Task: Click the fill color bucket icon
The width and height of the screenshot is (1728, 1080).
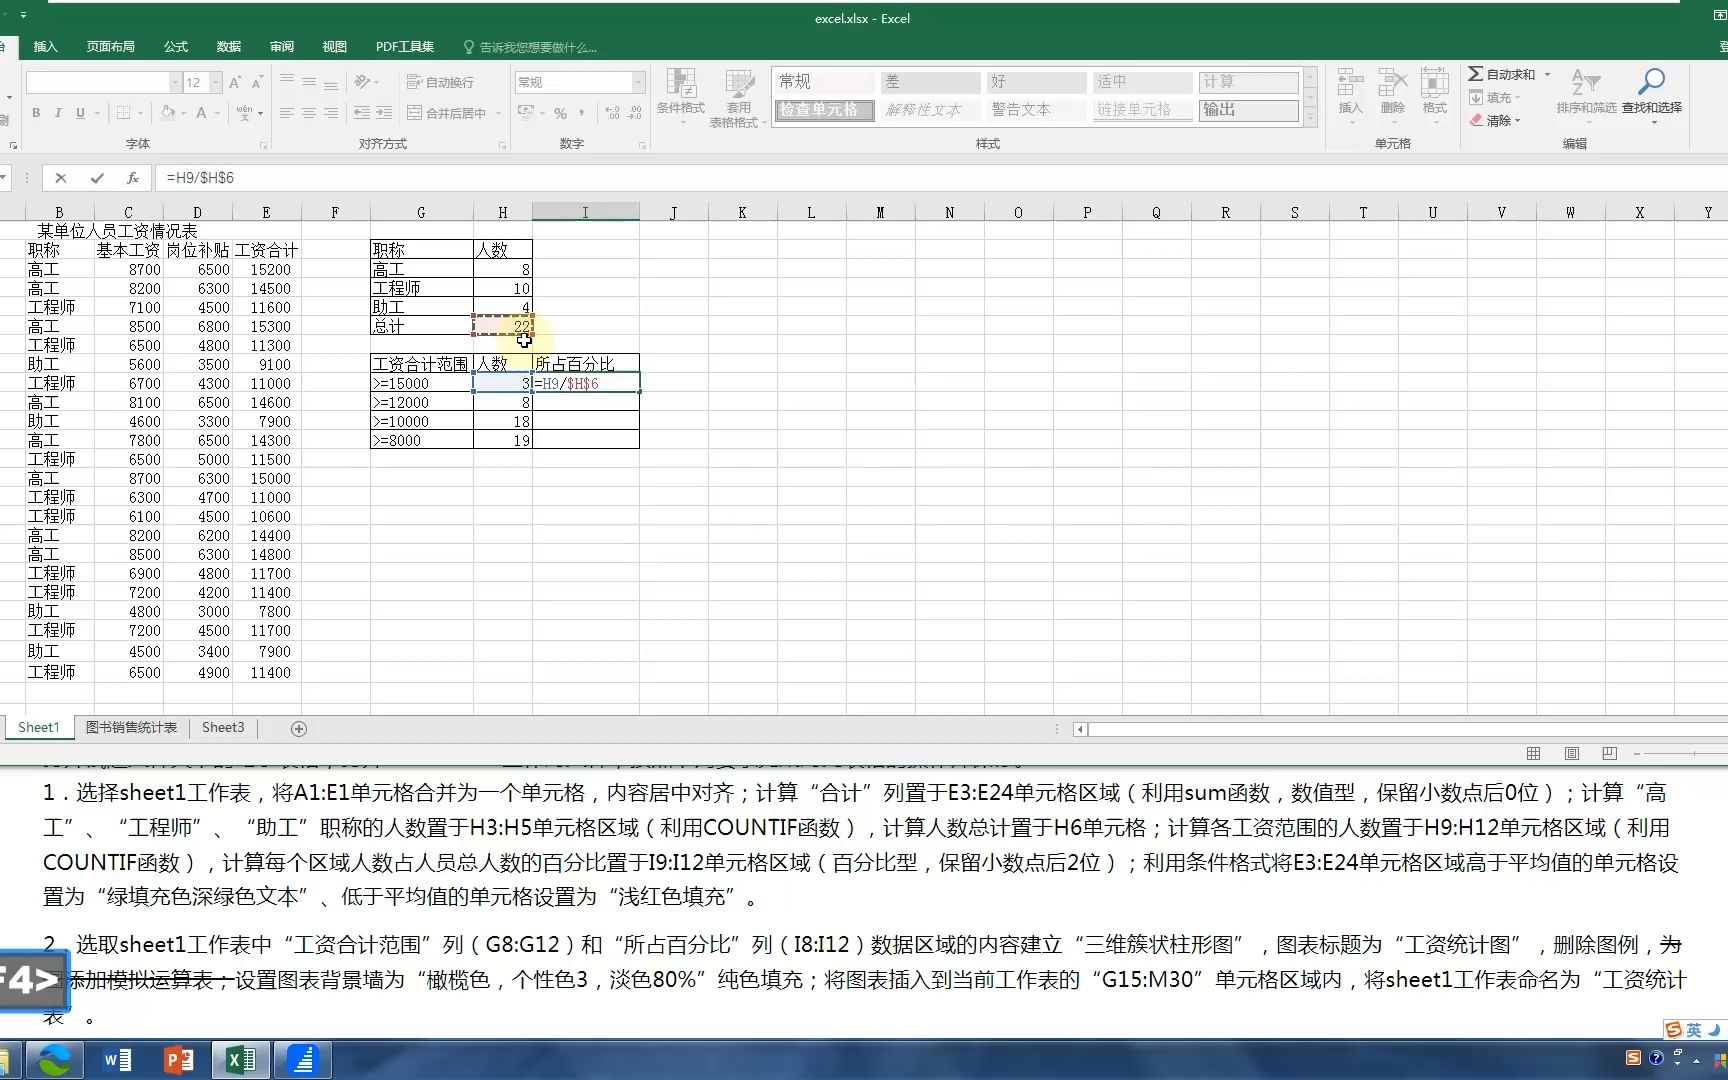Action: [168, 113]
